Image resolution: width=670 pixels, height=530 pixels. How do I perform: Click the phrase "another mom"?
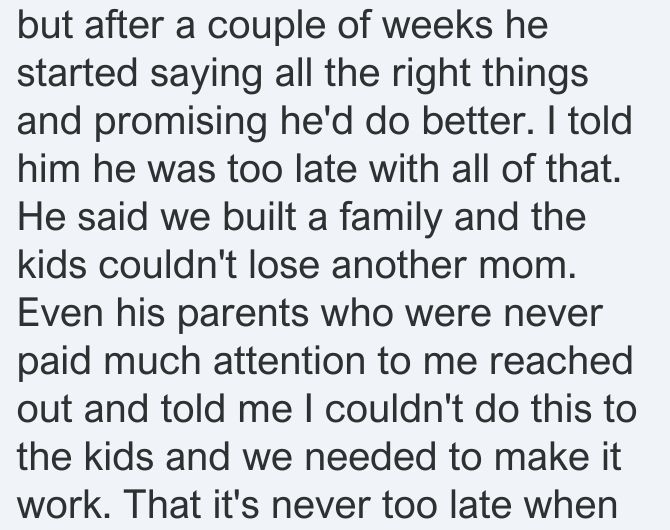[453, 267]
